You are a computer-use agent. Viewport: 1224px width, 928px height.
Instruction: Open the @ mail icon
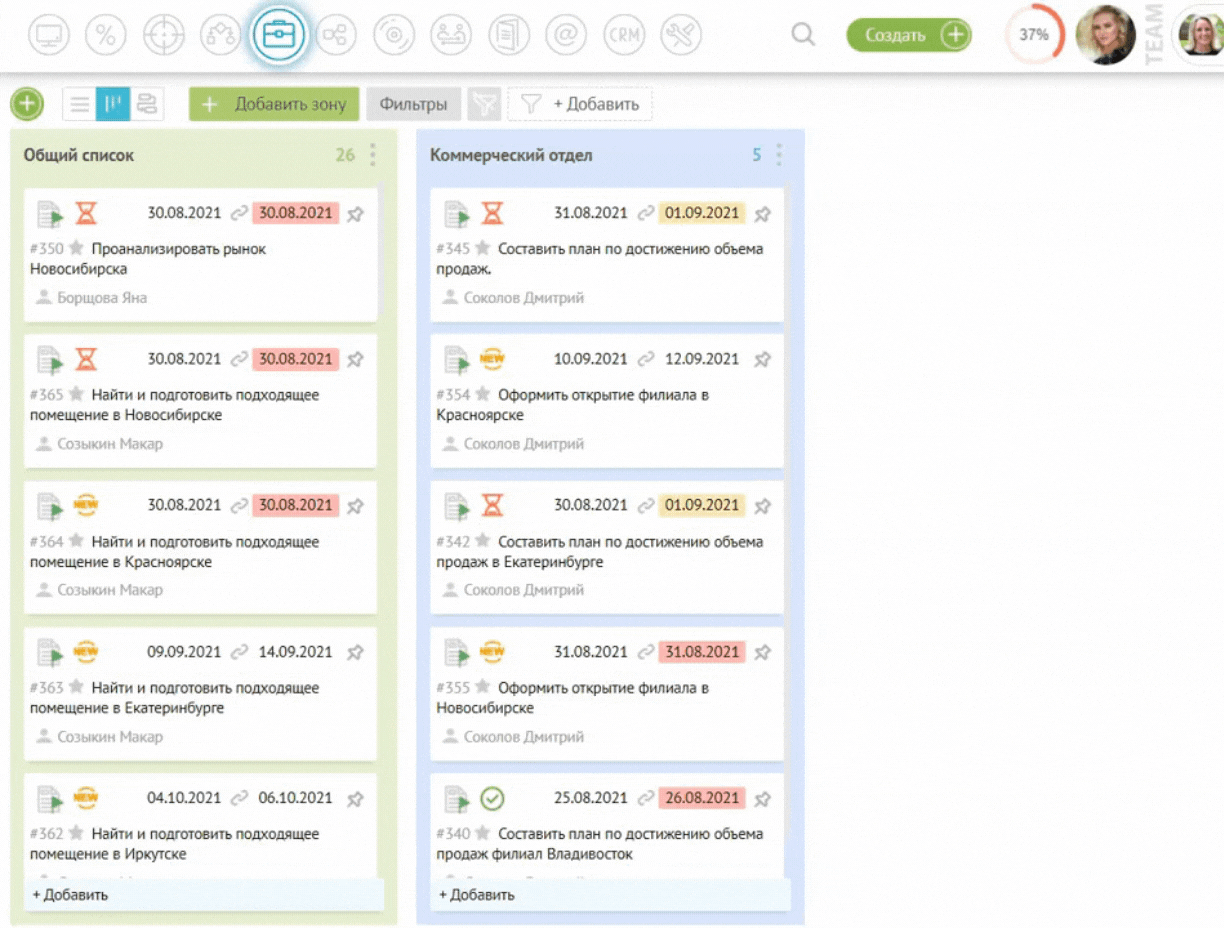click(x=566, y=34)
